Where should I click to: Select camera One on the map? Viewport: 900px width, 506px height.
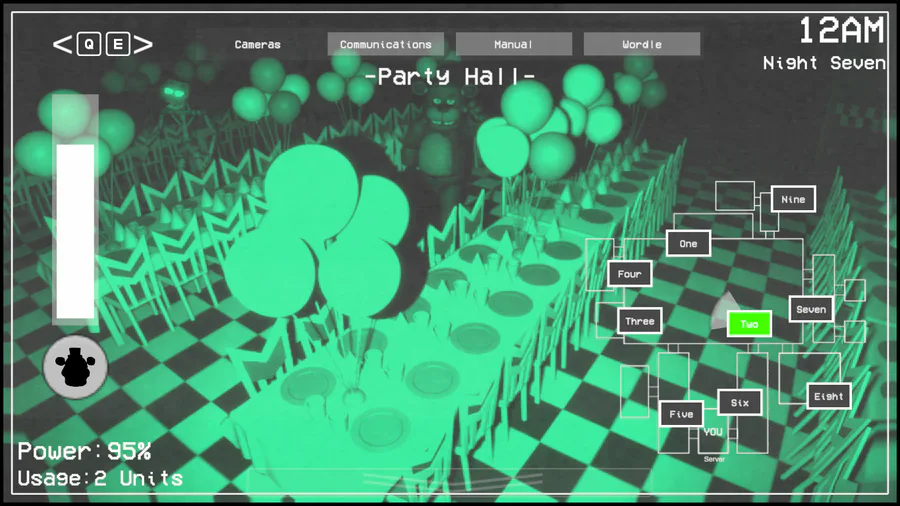[688, 244]
